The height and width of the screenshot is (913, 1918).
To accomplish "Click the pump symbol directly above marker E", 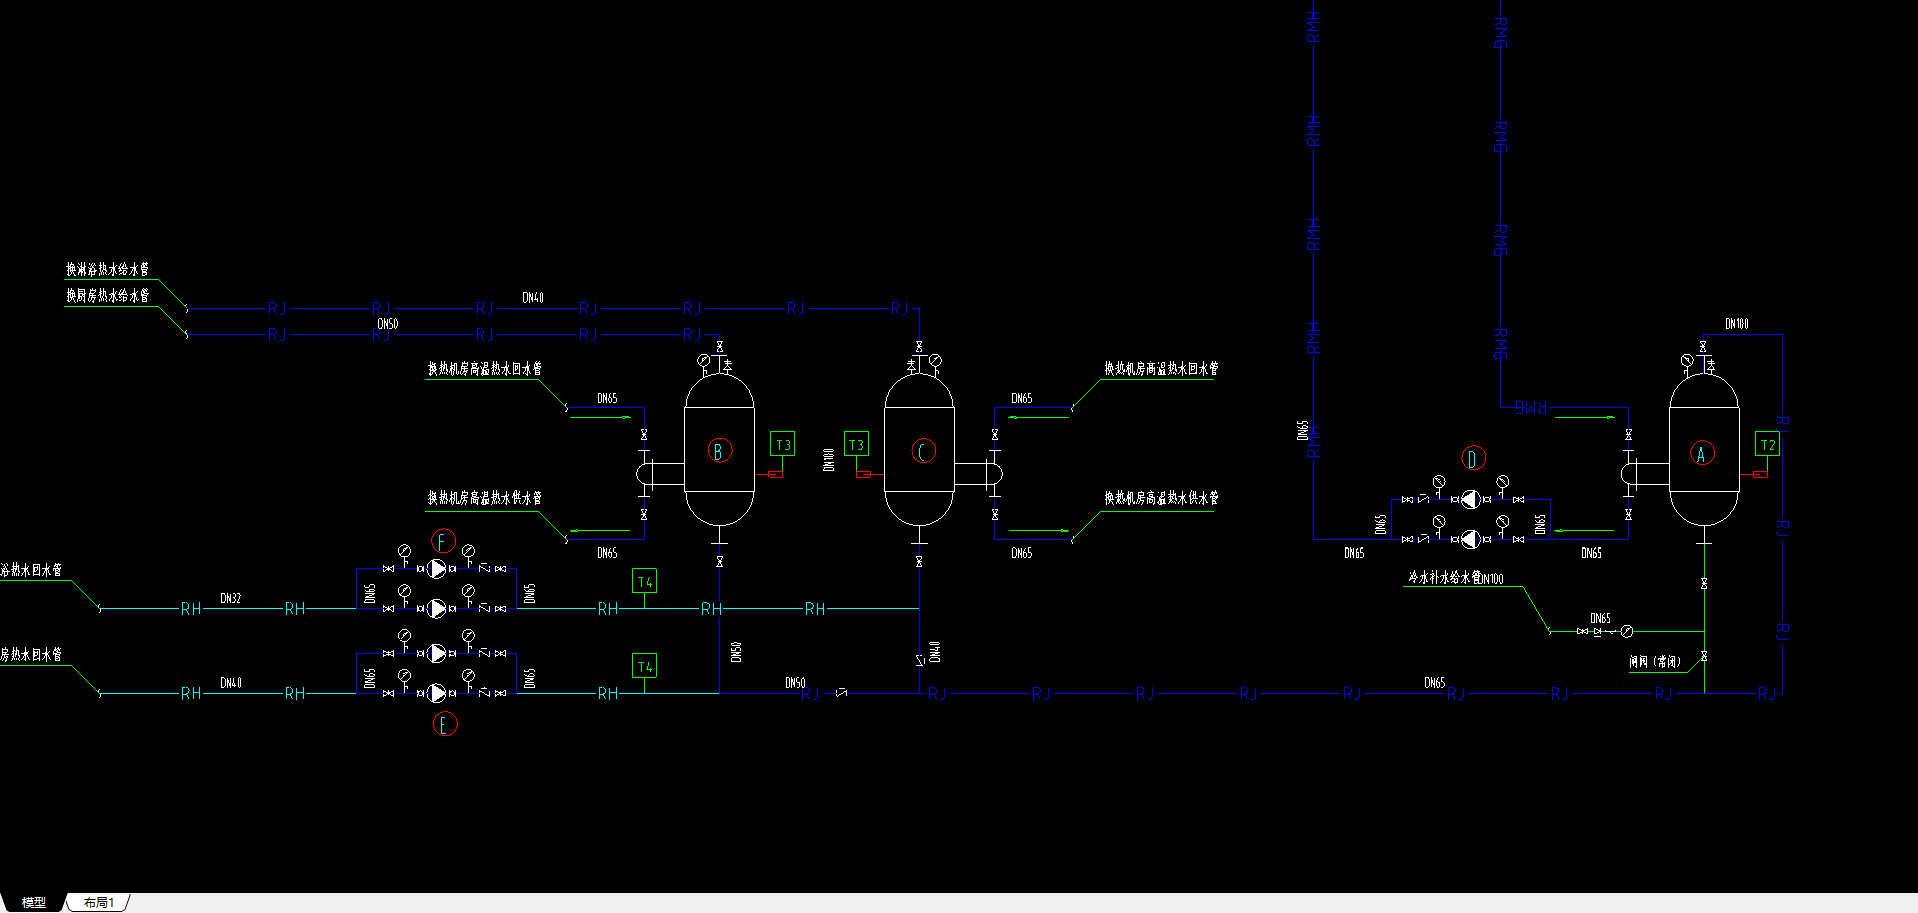I will point(437,693).
